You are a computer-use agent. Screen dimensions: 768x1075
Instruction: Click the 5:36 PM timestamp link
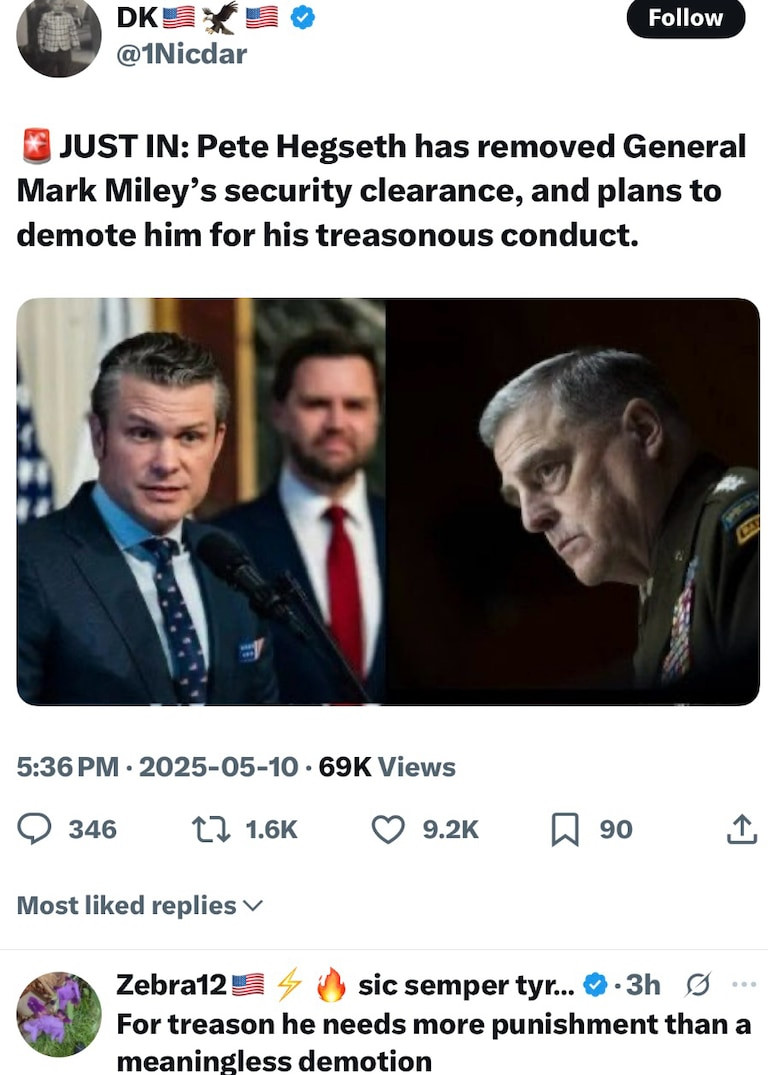[x=68, y=767]
